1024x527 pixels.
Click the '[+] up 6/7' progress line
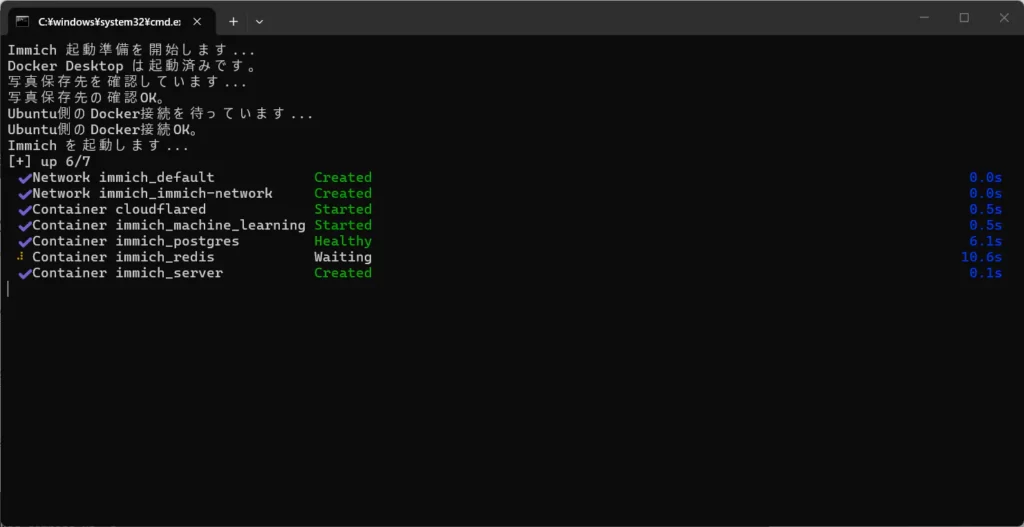(49, 161)
